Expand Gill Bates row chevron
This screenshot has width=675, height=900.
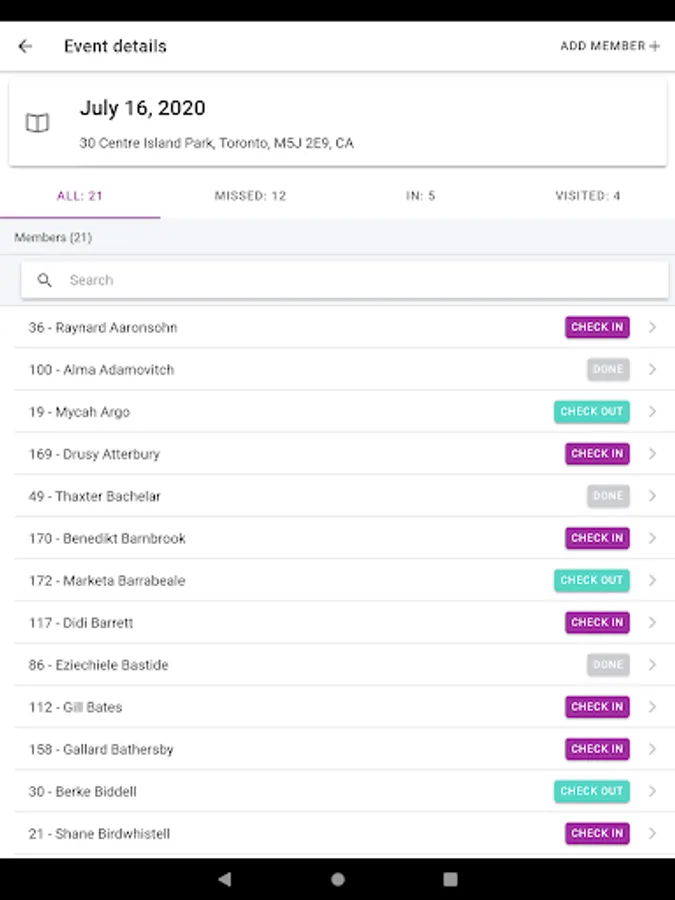pos(652,707)
